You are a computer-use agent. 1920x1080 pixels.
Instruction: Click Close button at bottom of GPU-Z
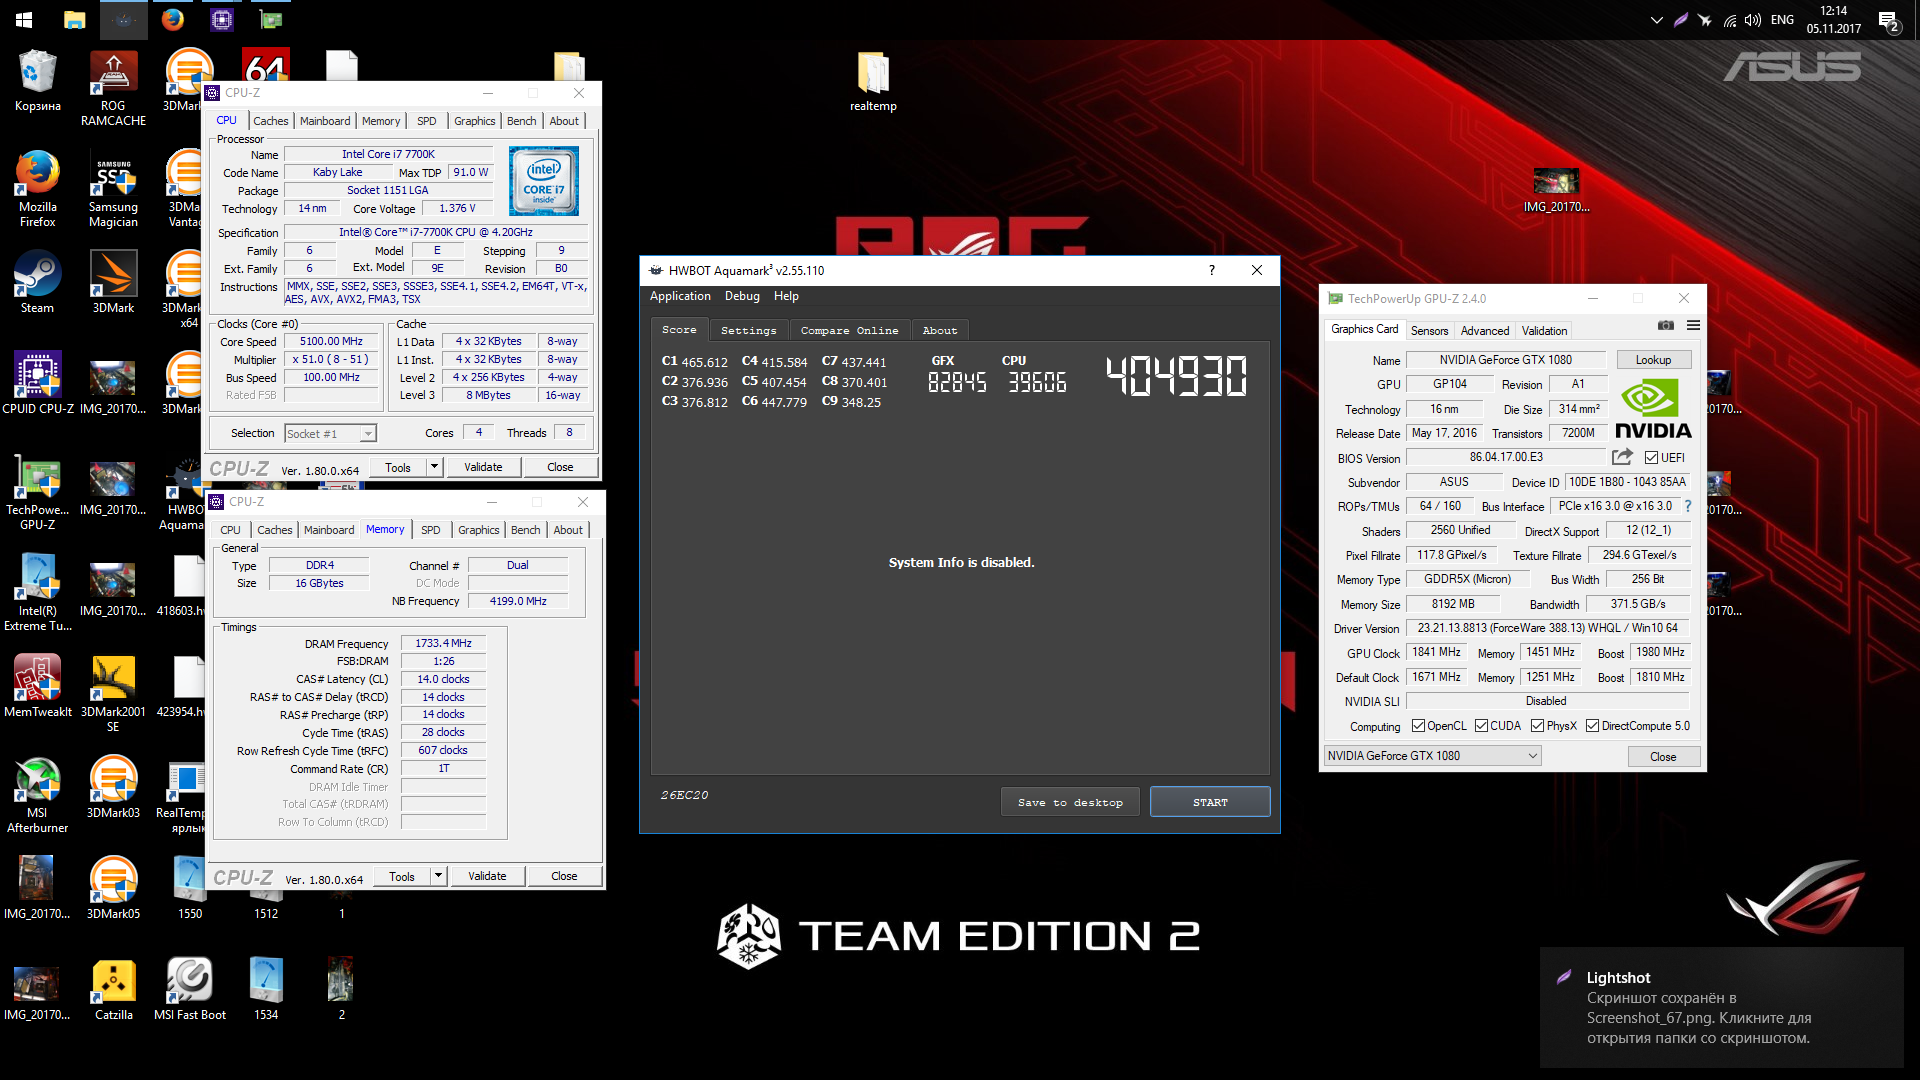1663,757
